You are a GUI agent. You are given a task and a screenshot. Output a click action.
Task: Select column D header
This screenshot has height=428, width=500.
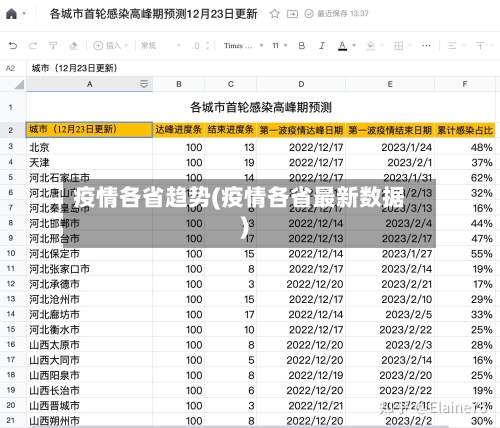tap(301, 84)
